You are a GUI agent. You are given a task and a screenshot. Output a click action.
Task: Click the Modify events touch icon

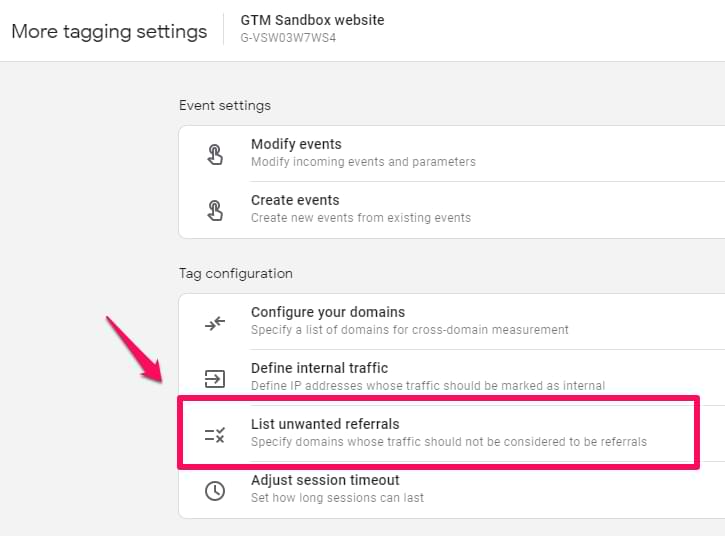click(x=215, y=153)
